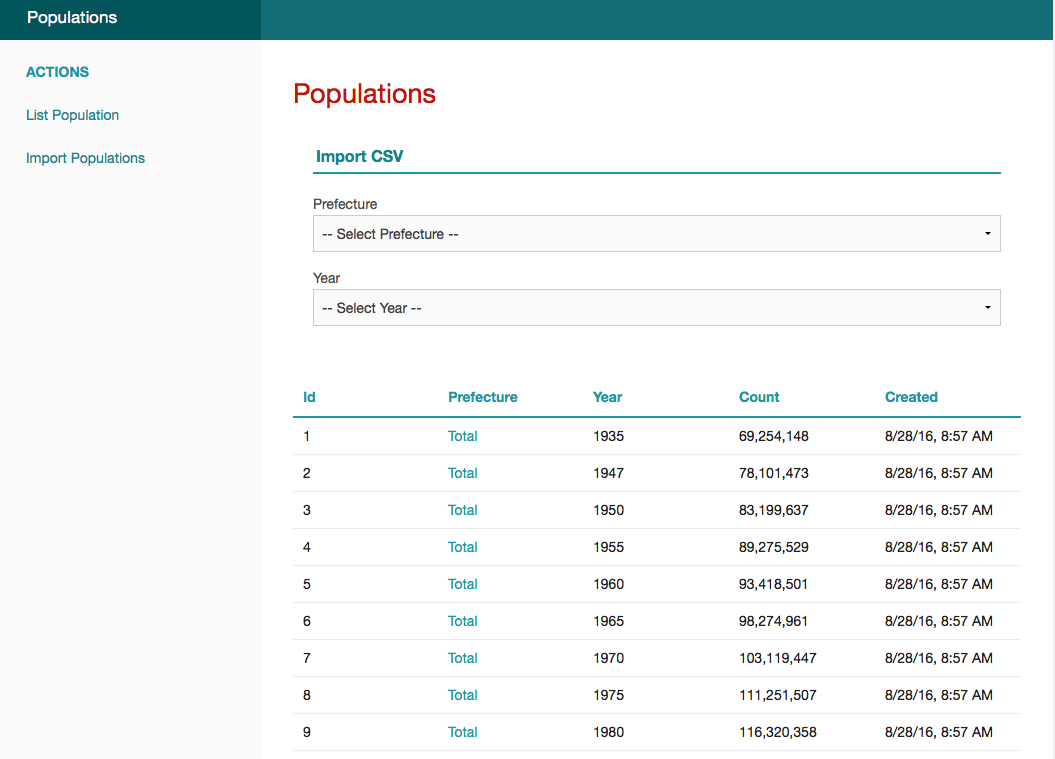Click the year cell 1947
This screenshot has width=1055, height=759.
pyautogui.click(x=608, y=473)
